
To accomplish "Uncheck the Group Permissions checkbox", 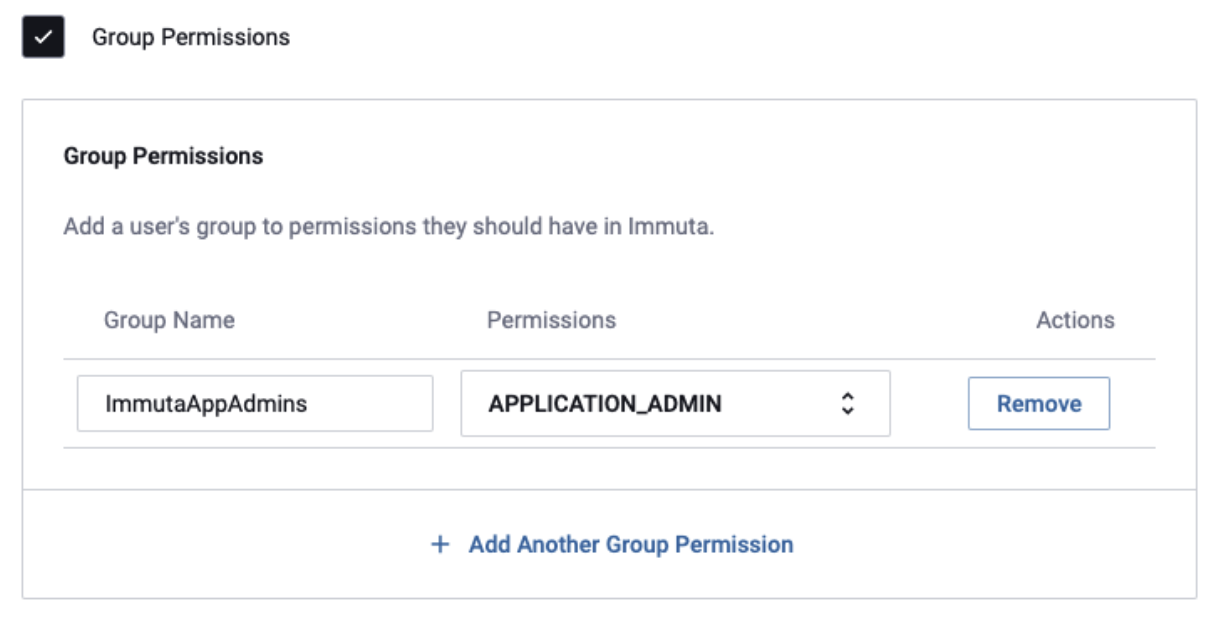I will [x=43, y=37].
